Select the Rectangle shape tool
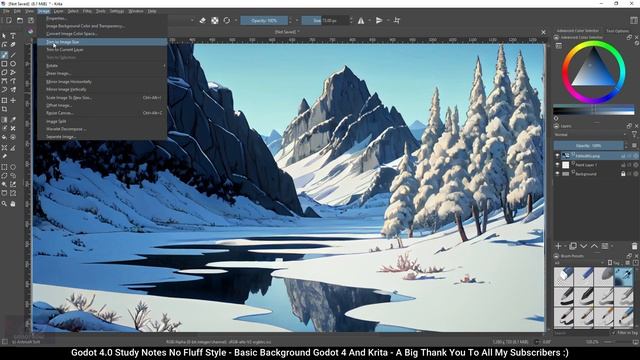This screenshot has height=360, width=640. tap(4, 64)
